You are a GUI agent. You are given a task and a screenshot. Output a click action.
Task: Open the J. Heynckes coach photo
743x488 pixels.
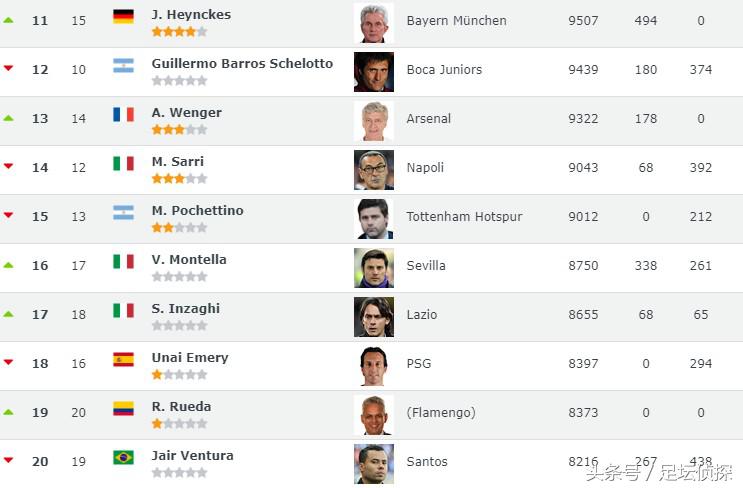point(373,22)
